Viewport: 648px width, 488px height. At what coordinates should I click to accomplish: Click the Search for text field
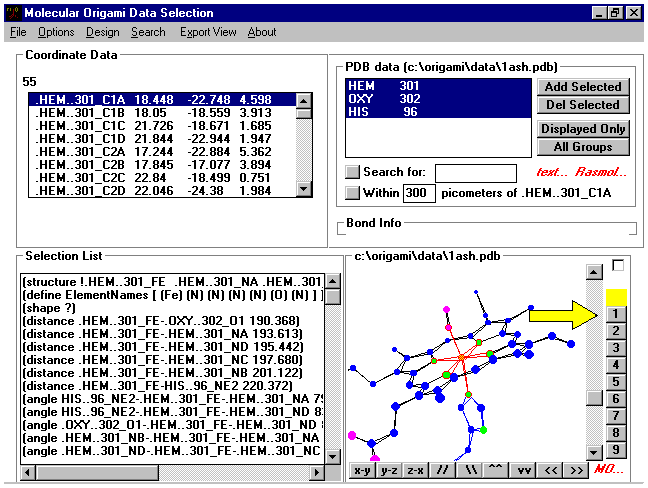tap(475, 173)
